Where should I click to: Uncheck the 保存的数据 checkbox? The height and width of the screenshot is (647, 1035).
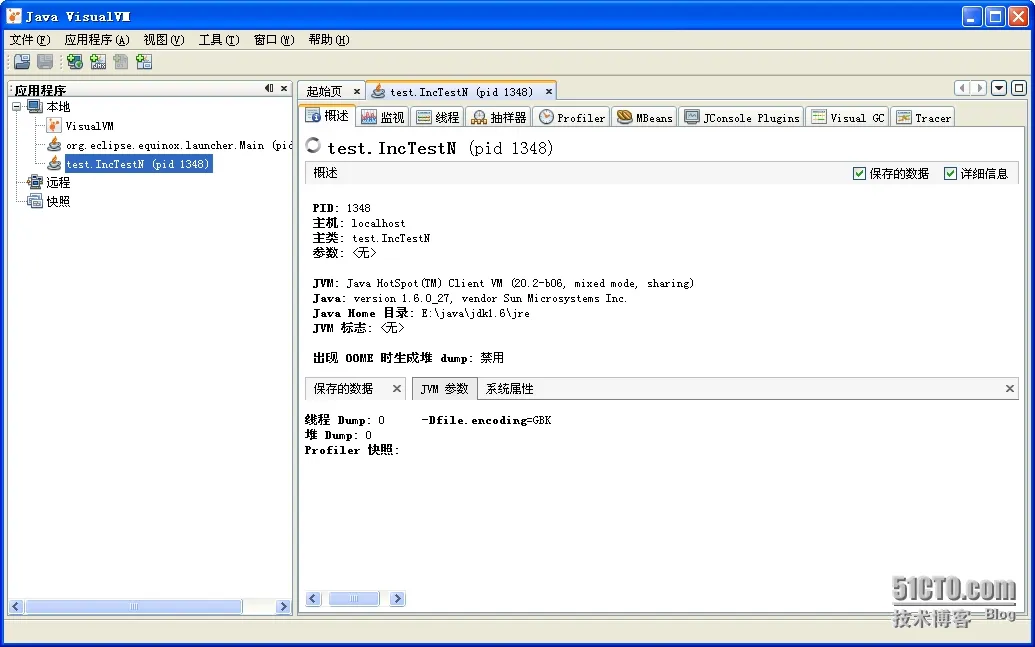(x=859, y=174)
